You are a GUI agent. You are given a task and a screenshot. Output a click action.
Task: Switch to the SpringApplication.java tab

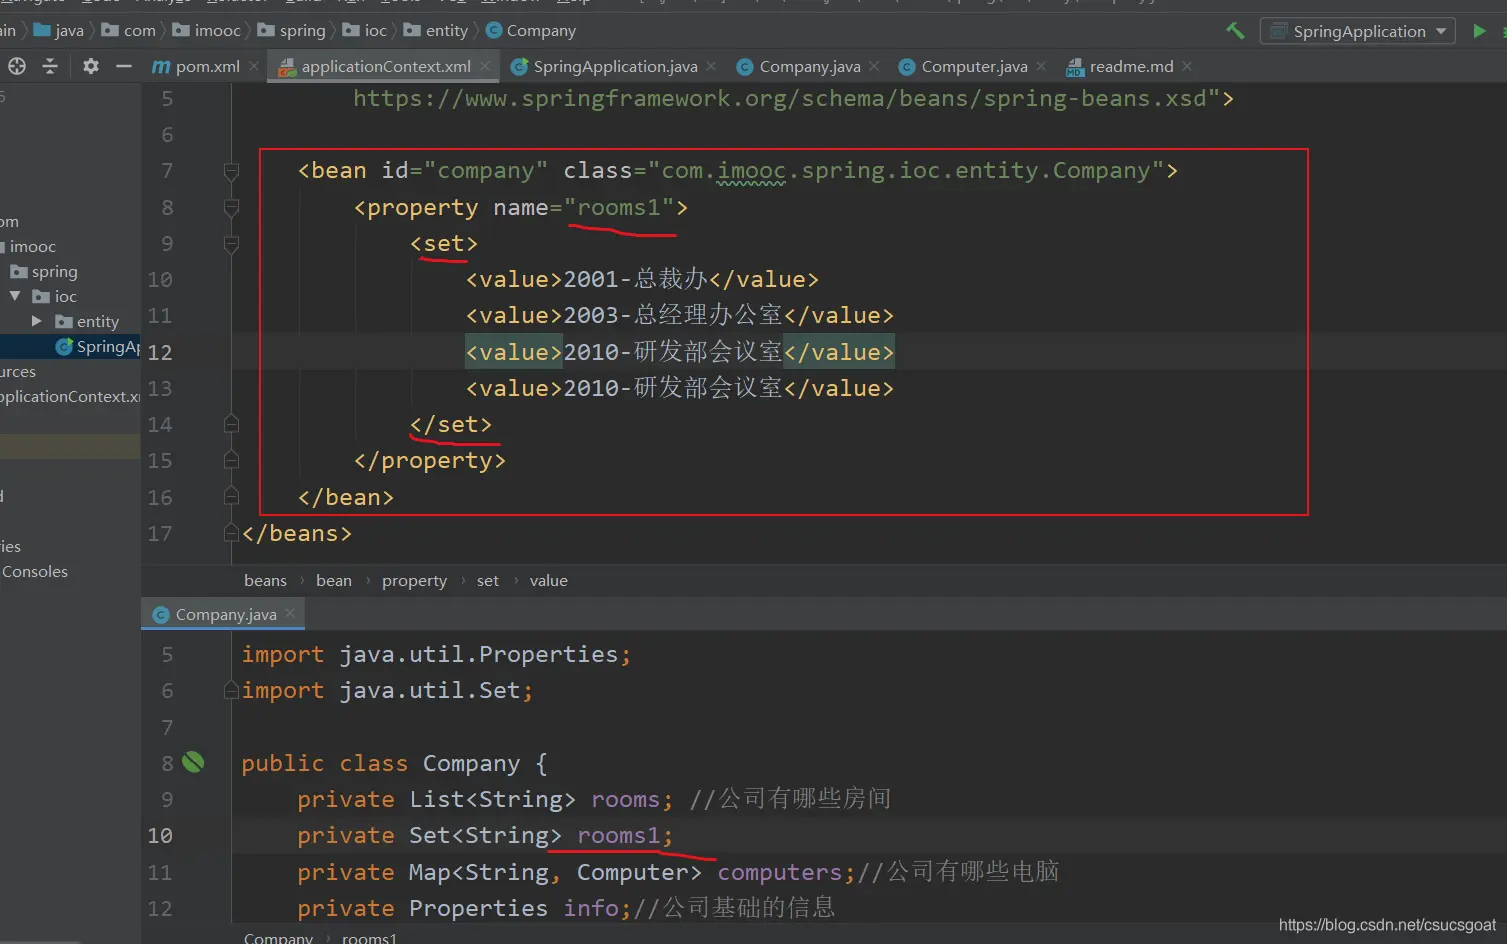click(614, 66)
